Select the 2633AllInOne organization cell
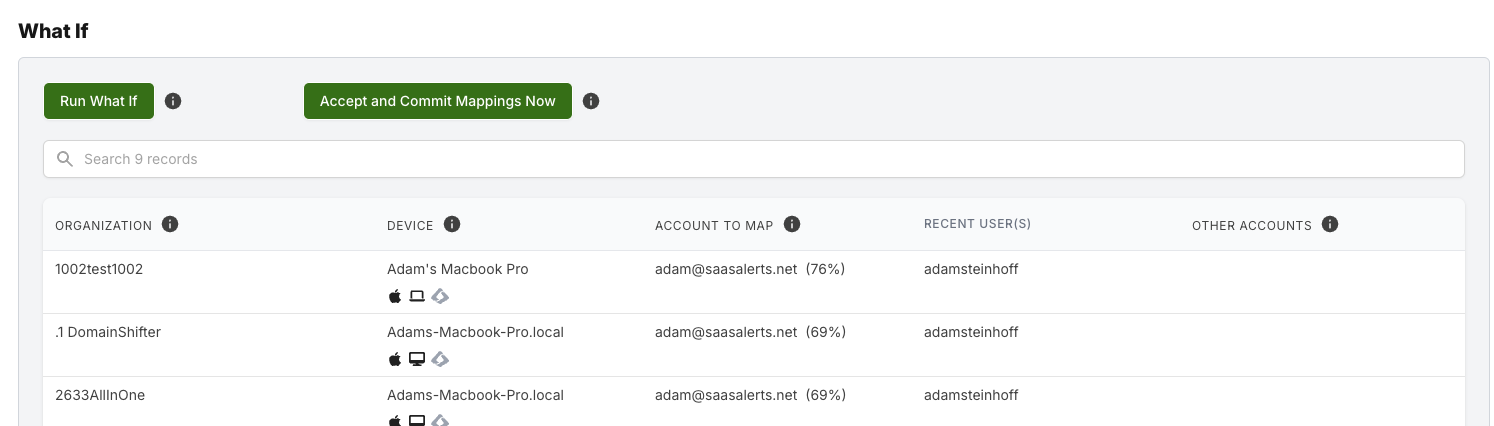The width and height of the screenshot is (1494, 426). (x=100, y=395)
